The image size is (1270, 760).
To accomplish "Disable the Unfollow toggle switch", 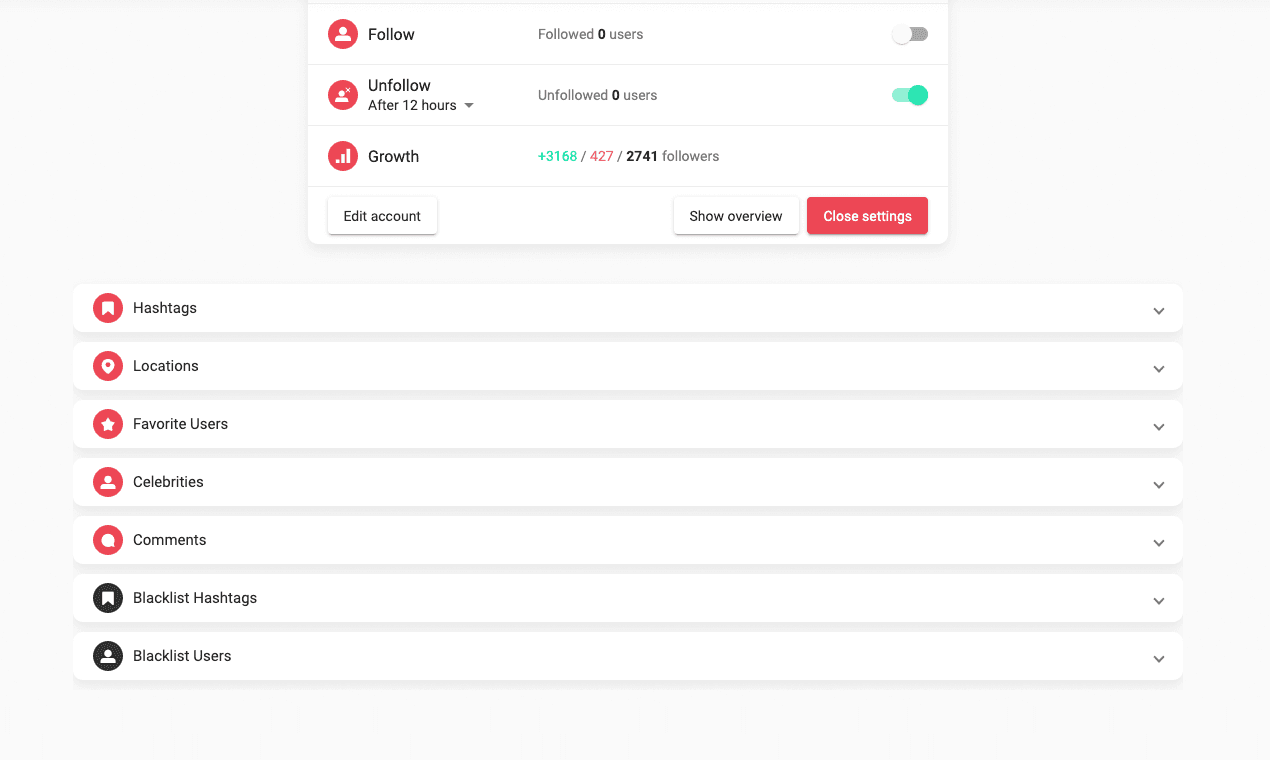I will 910,95.
